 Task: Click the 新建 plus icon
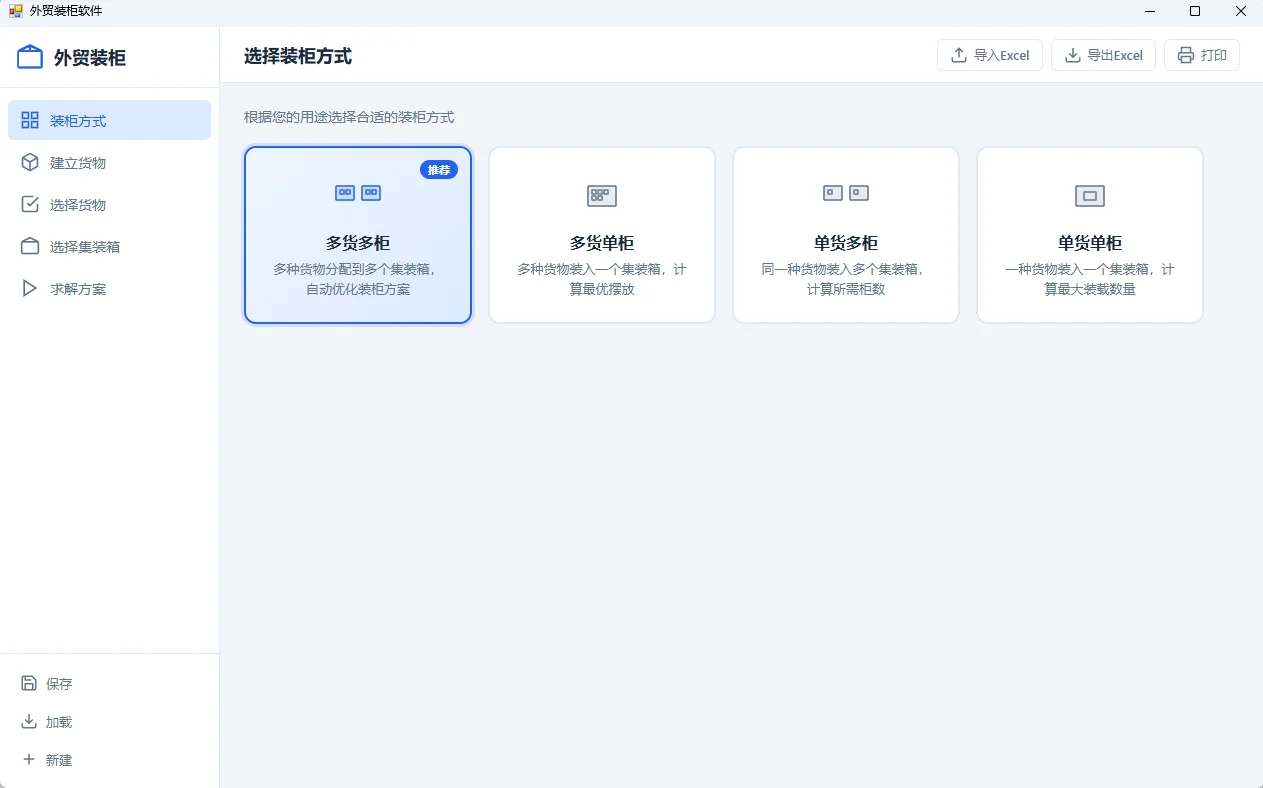tap(29, 759)
